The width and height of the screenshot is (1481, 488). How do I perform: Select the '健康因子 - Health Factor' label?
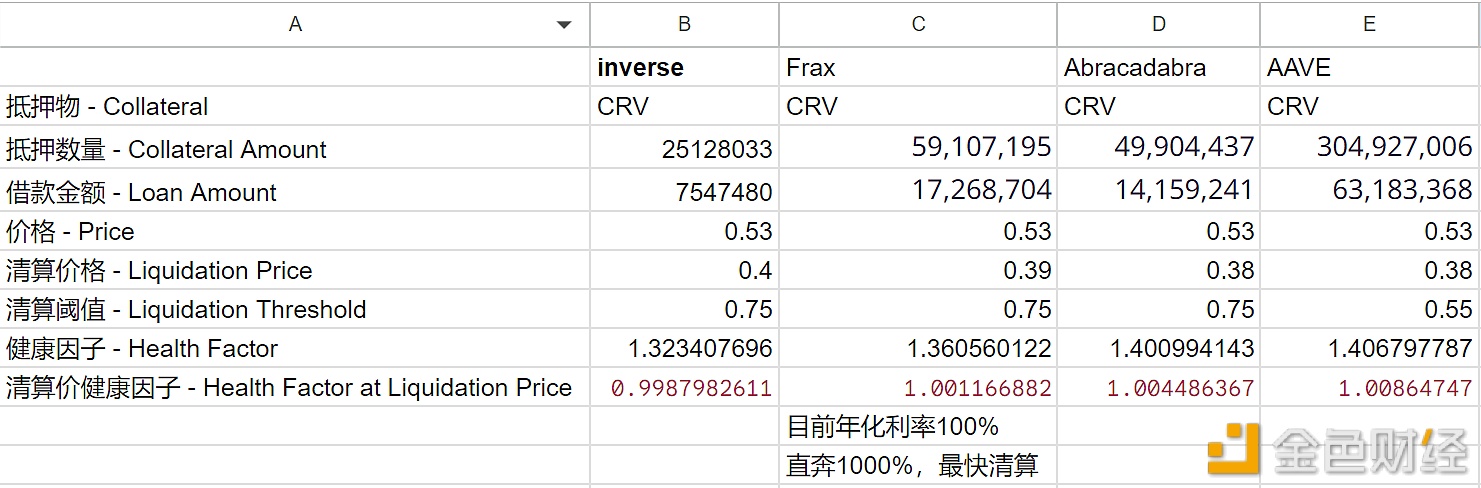tap(295, 348)
